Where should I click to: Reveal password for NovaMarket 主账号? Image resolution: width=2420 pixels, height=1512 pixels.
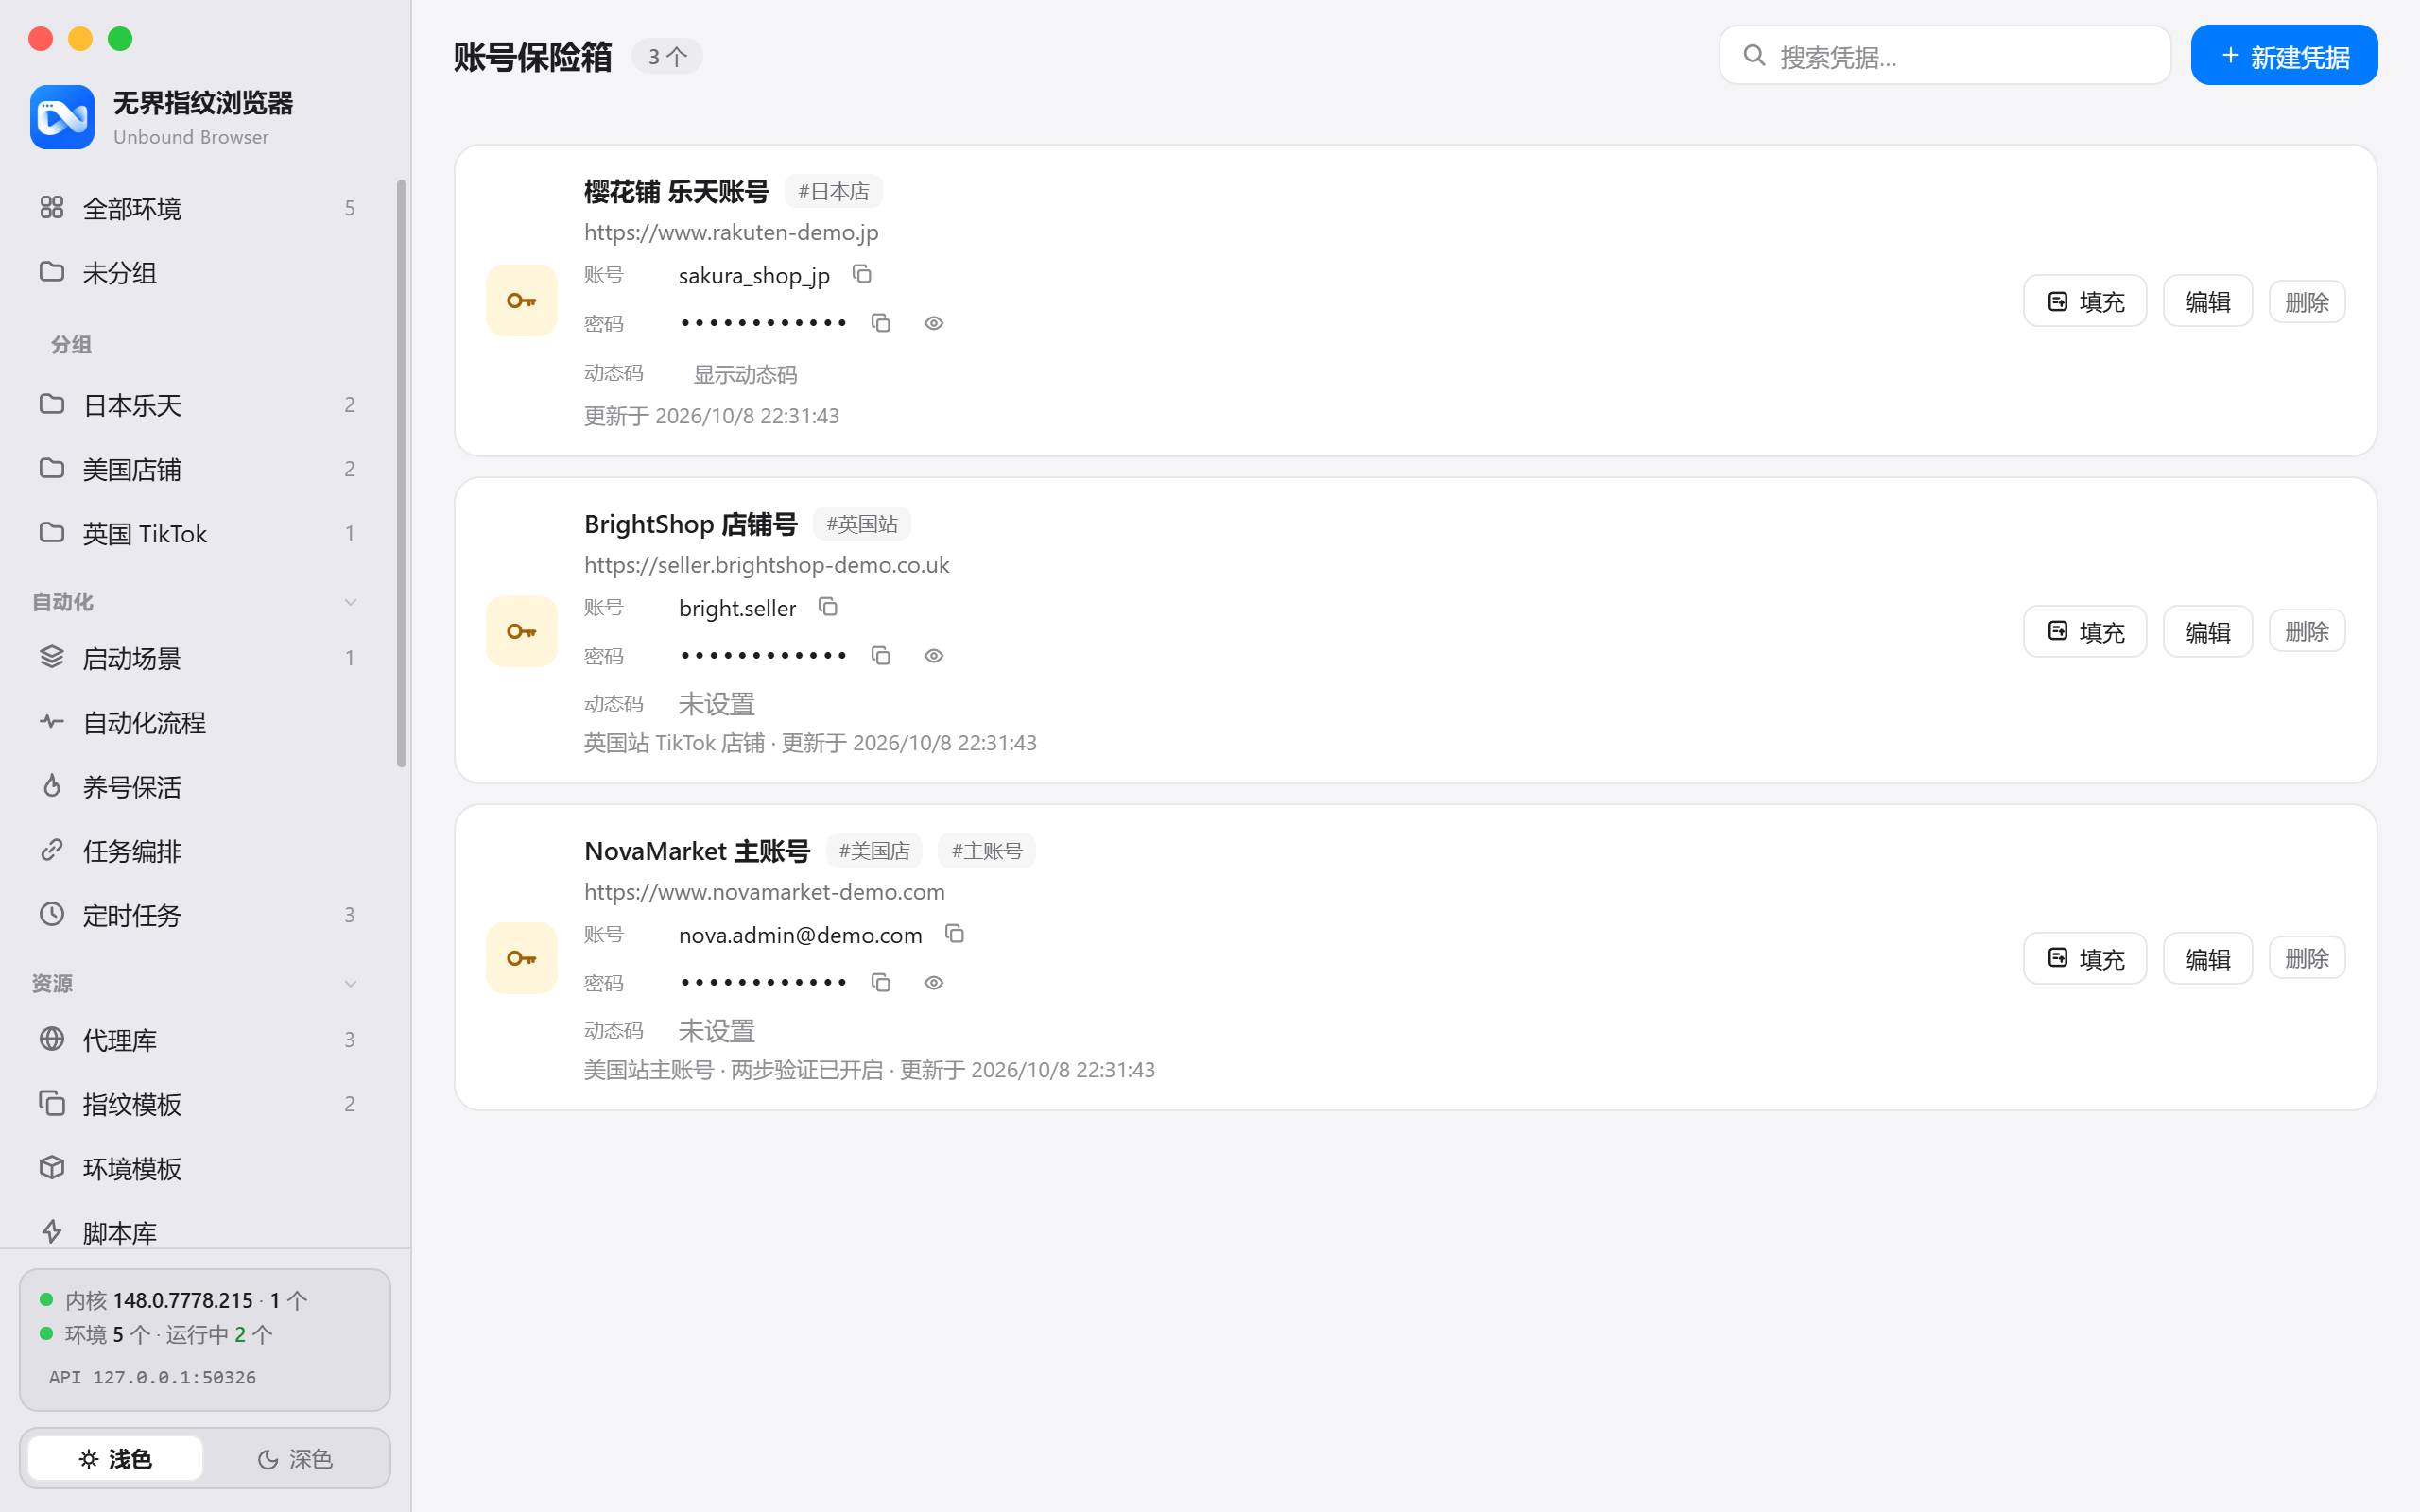pos(934,983)
